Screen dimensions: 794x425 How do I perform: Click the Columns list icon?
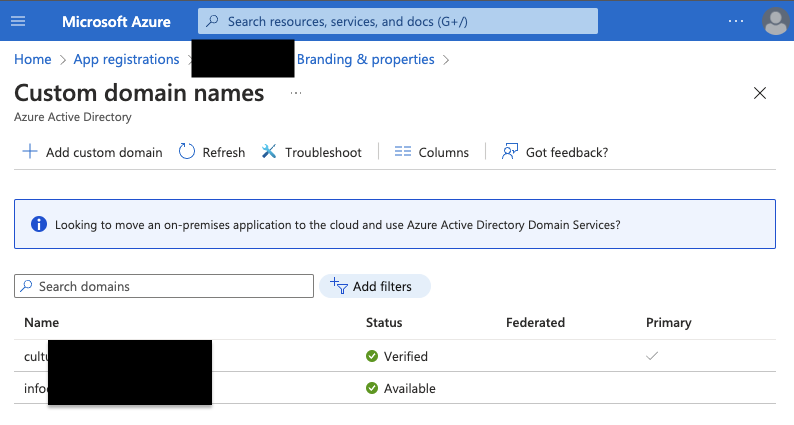coord(403,151)
